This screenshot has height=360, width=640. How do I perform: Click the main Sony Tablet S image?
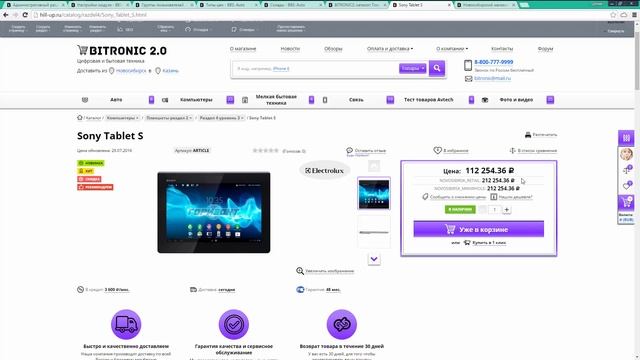pyautogui.click(x=214, y=213)
